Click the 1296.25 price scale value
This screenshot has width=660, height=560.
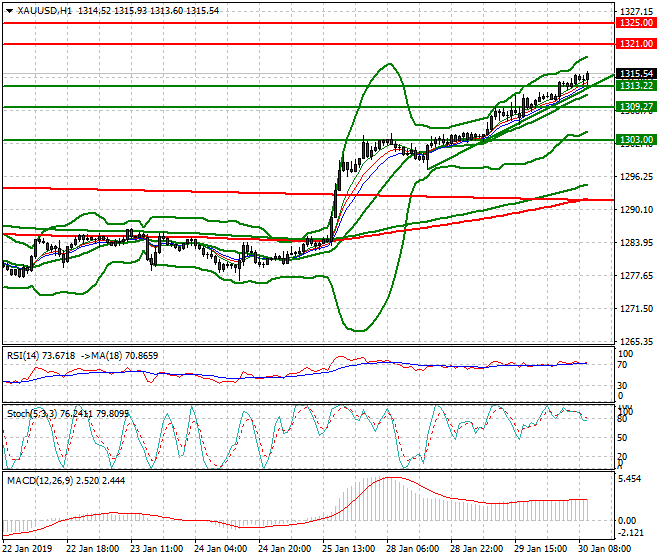636,177
